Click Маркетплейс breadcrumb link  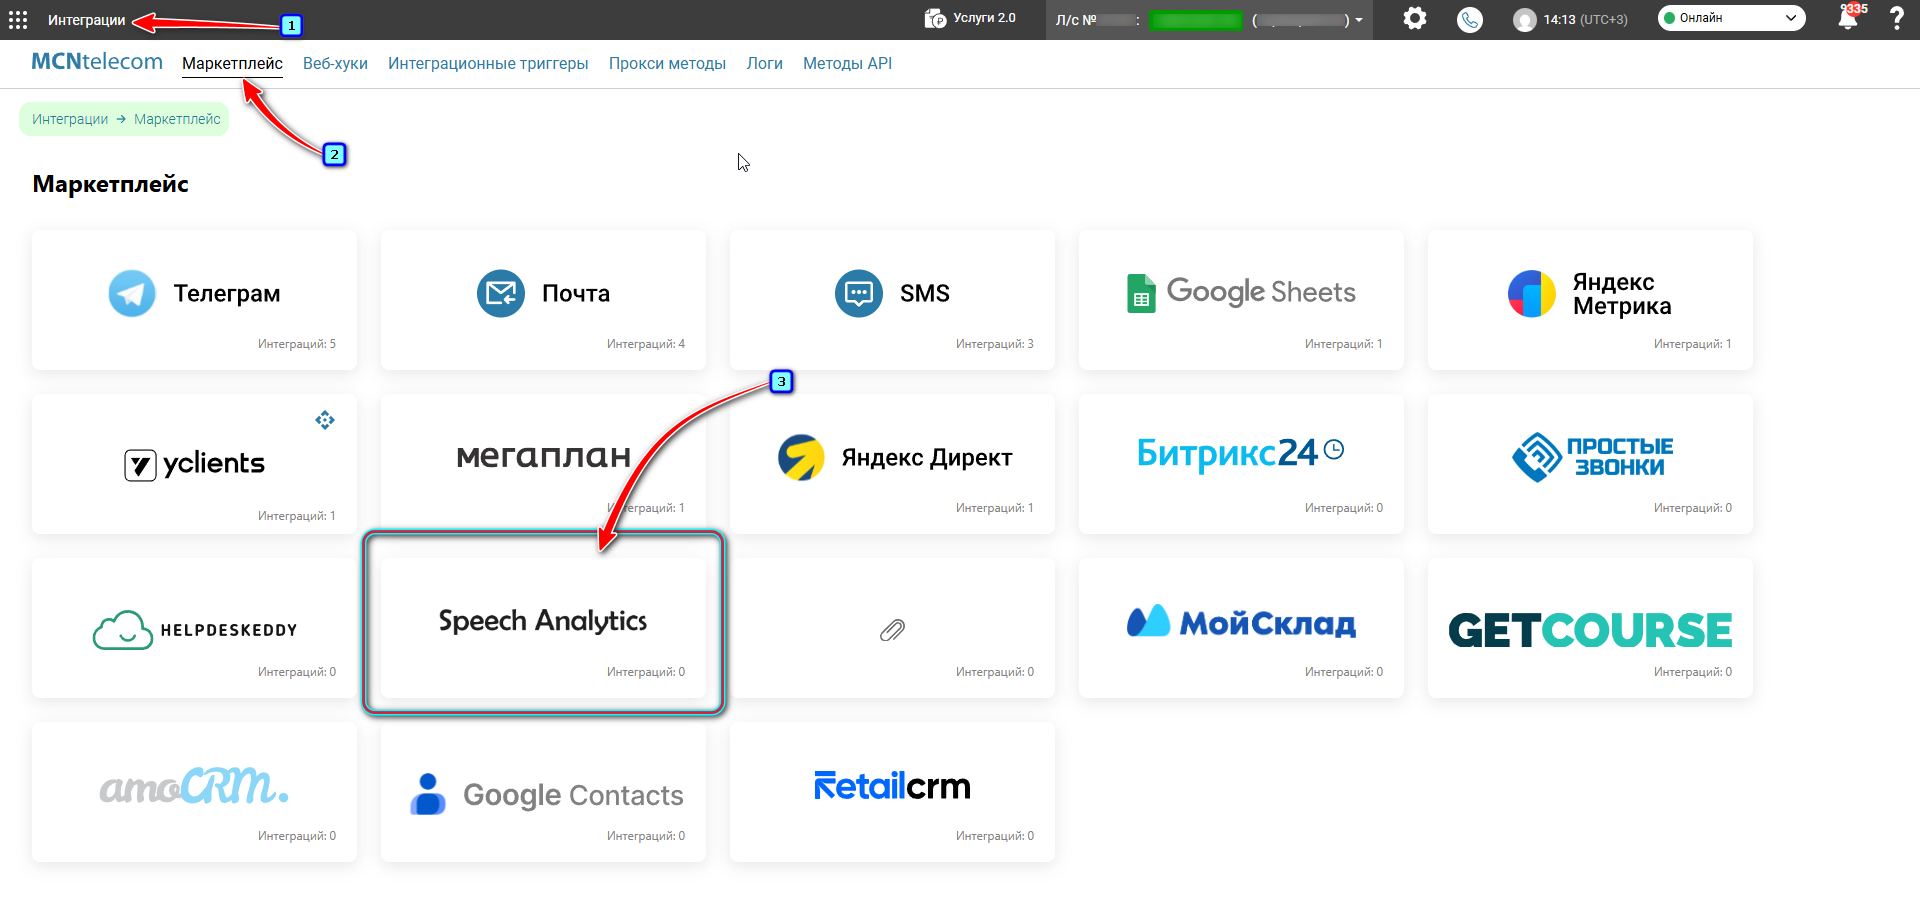click(177, 119)
